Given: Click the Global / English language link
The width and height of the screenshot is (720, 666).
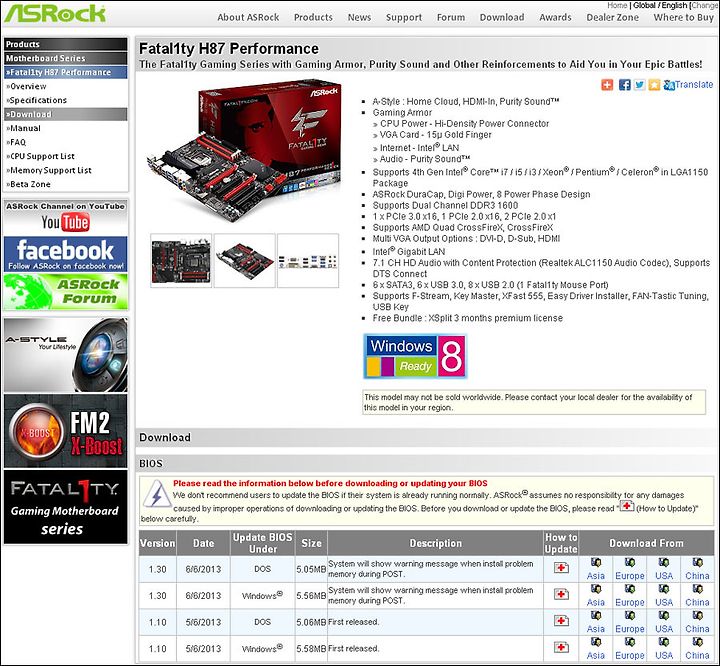Looking at the screenshot, I should [660, 5].
